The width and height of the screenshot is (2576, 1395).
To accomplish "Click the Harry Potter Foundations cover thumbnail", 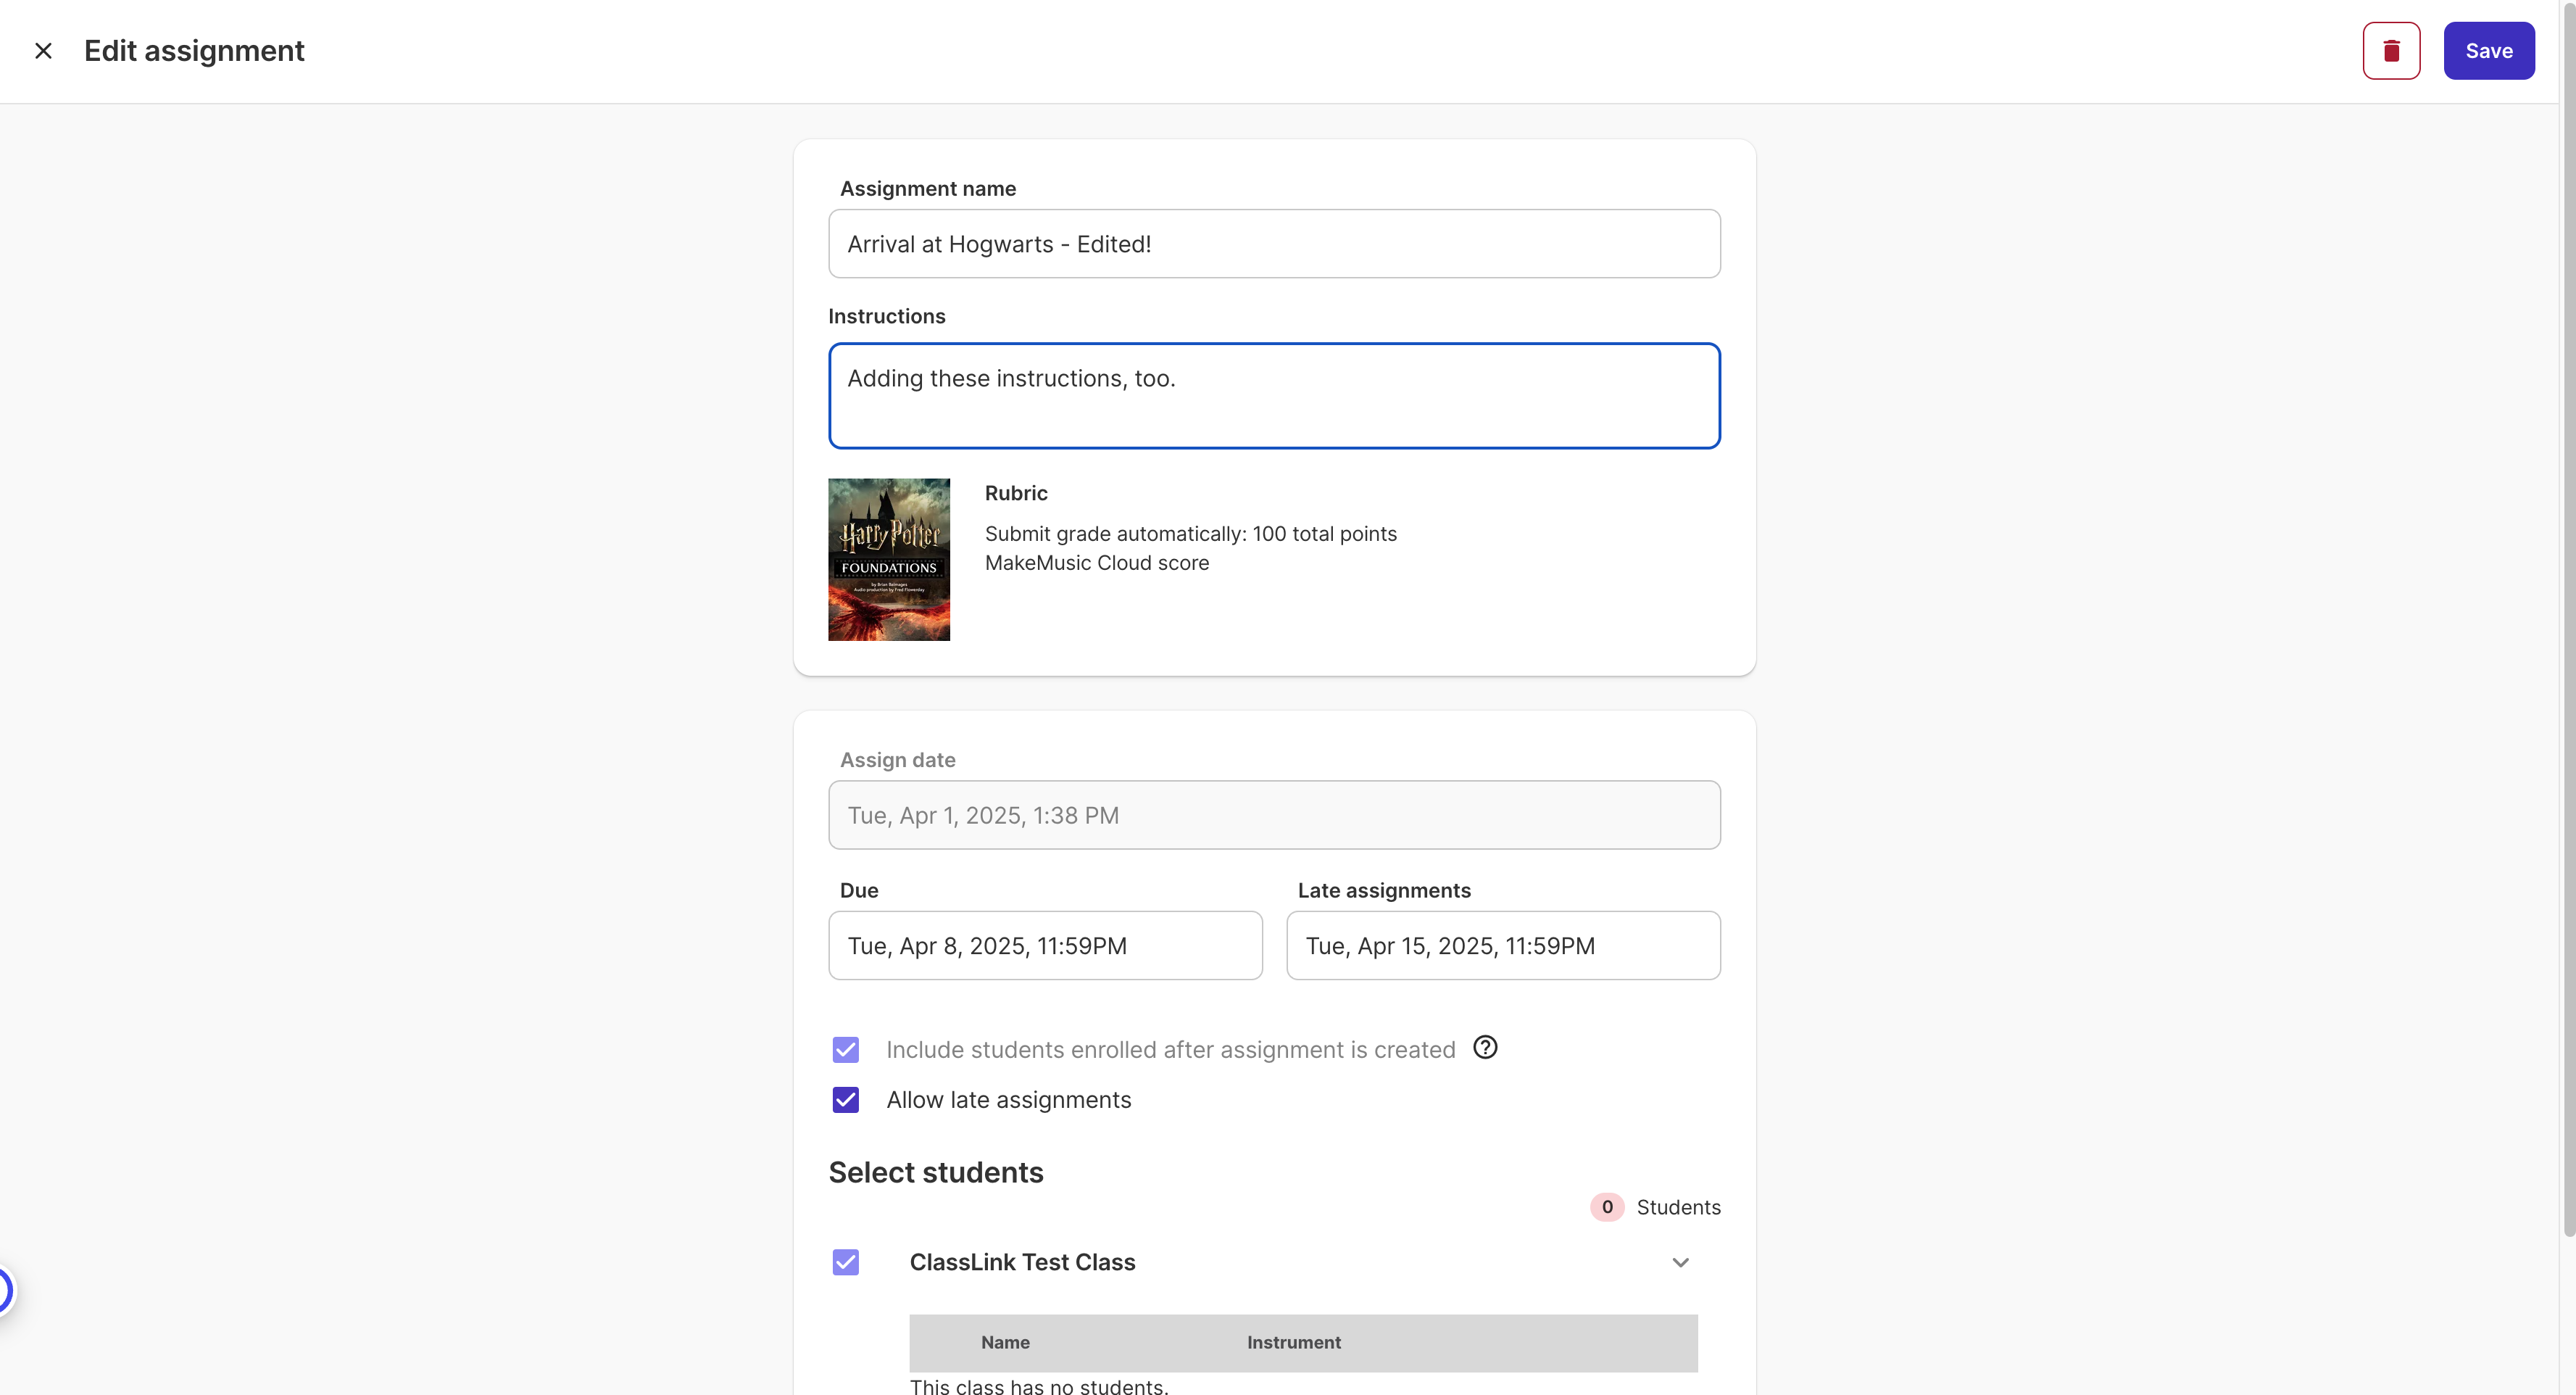I will pyautogui.click(x=888, y=559).
